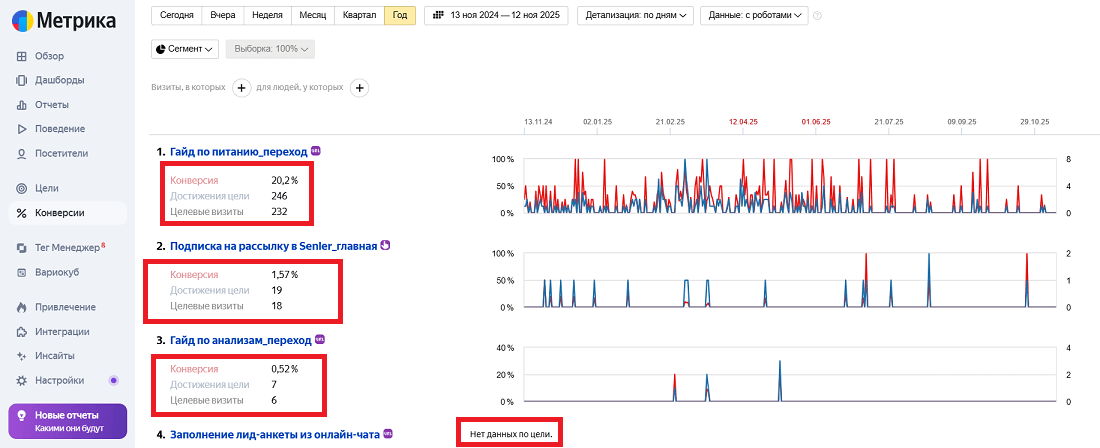Open the Посетители person icon
The width and height of the screenshot is (1100, 448).
22,154
